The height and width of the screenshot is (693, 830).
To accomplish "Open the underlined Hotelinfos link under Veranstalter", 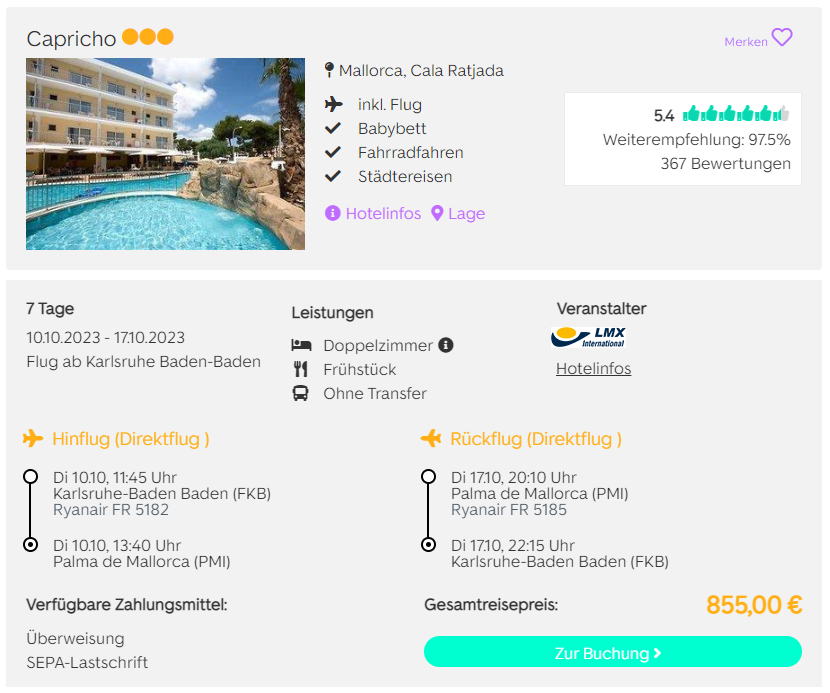I will (593, 368).
